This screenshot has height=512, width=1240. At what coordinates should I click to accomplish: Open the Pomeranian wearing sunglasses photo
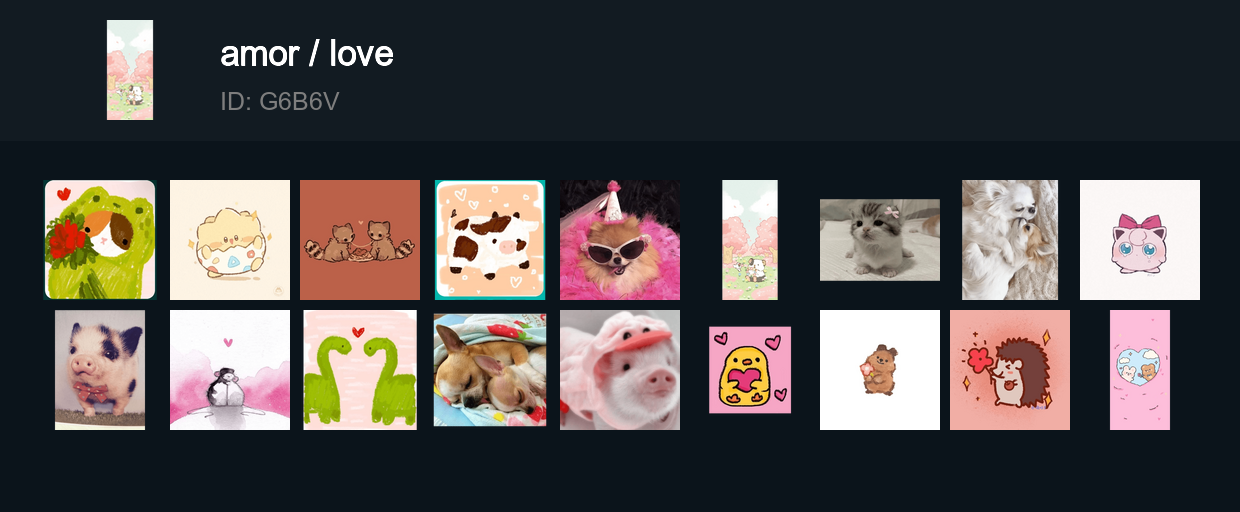click(620, 240)
